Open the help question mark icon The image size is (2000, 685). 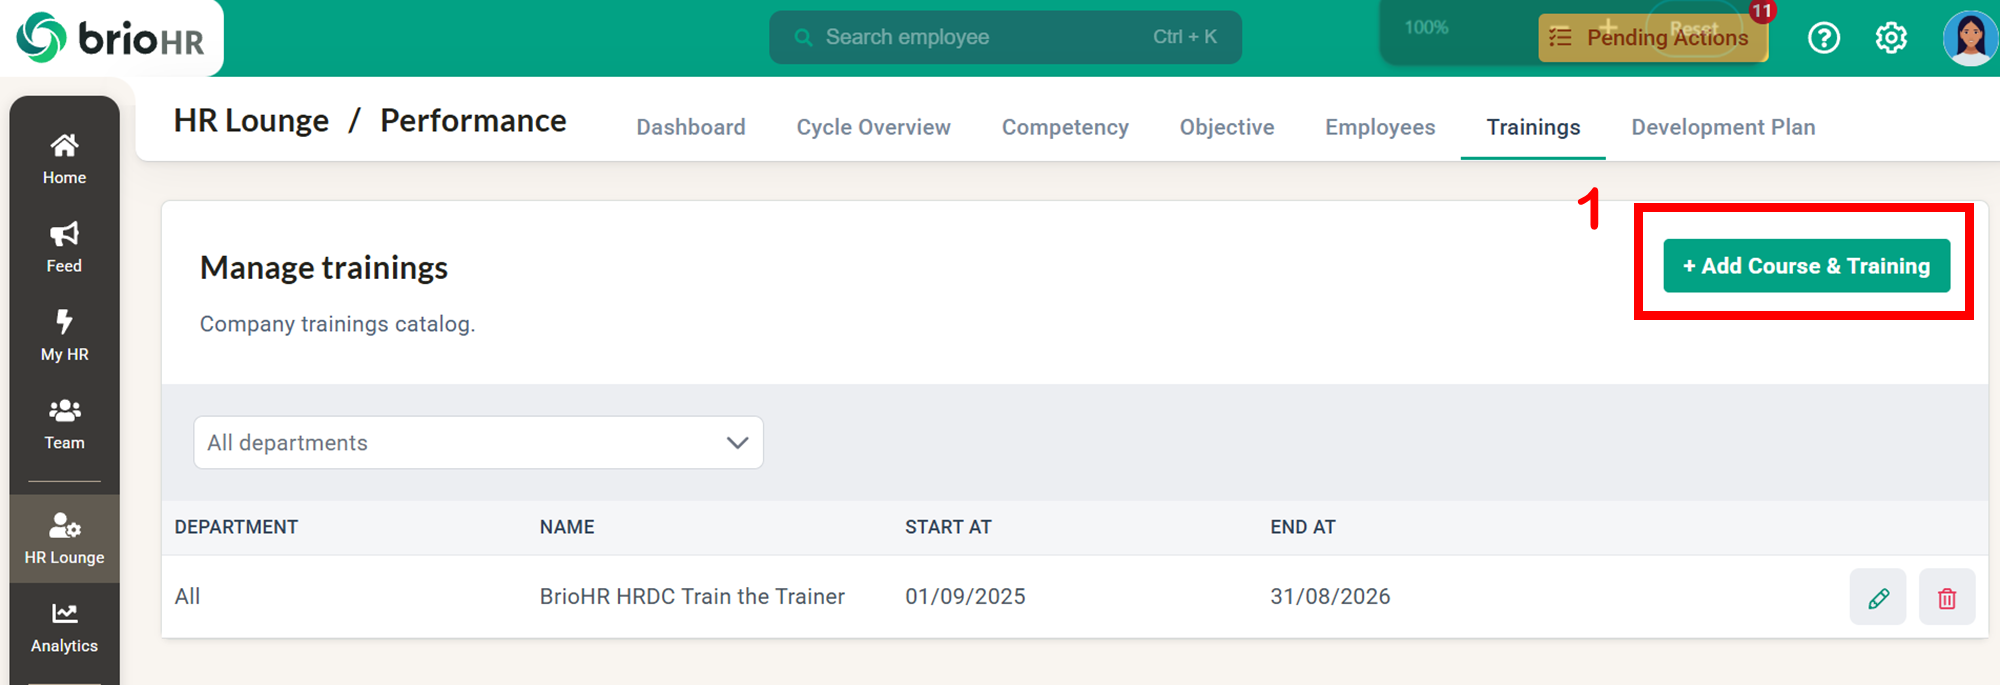click(x=1823, y=38)
